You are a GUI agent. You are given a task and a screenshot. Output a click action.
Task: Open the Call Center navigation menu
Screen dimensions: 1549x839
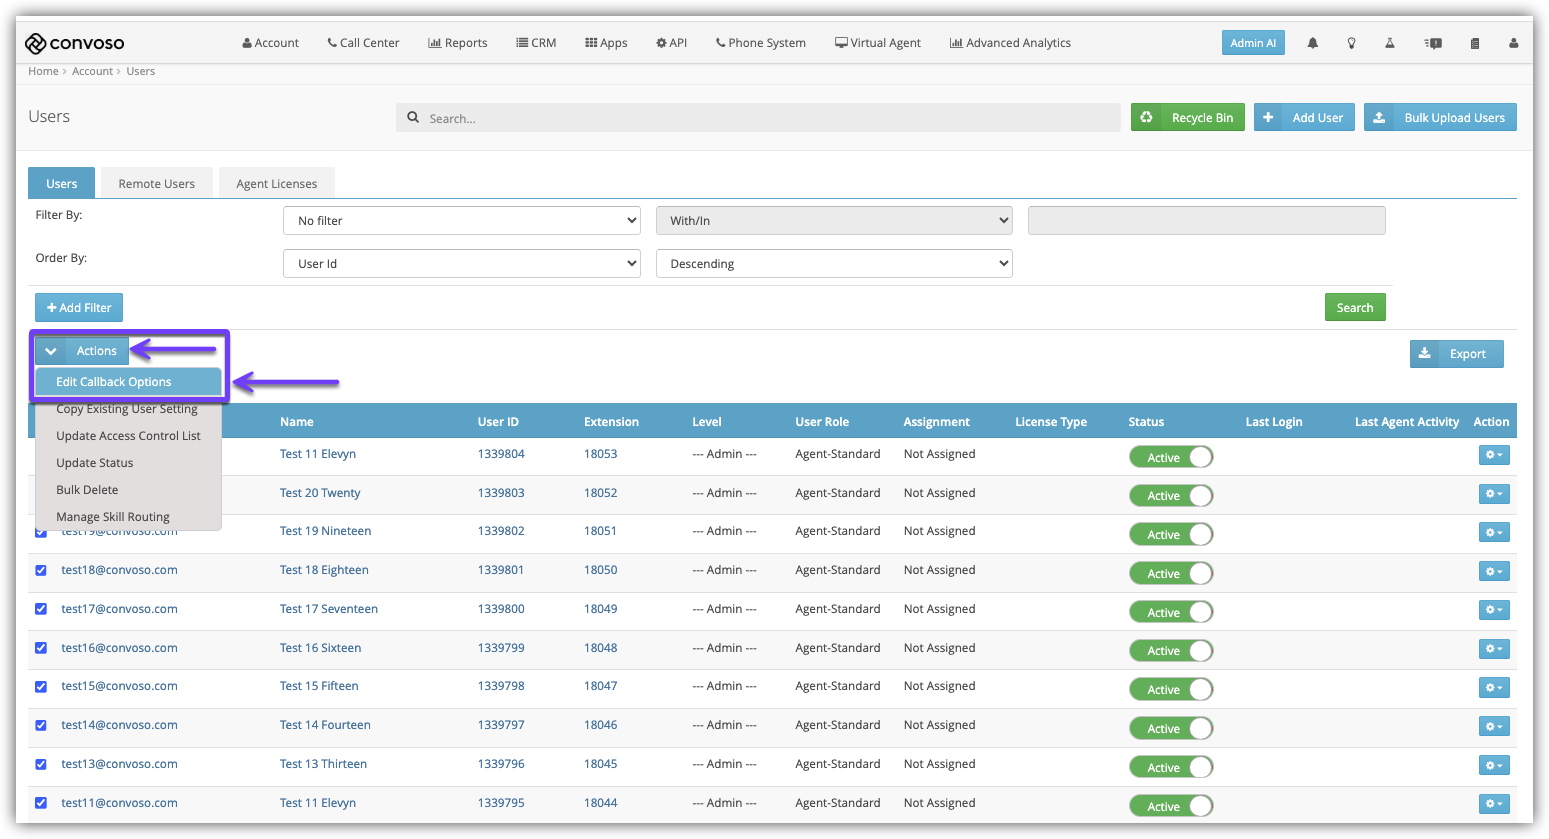pos(363,43)
